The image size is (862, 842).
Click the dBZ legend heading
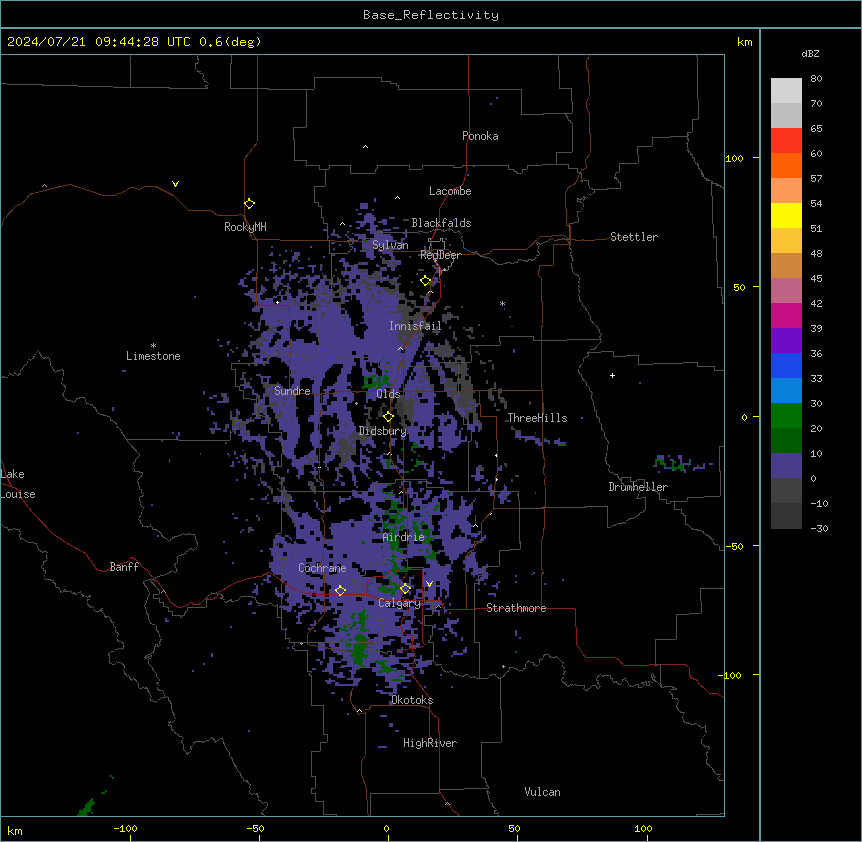tap(810, 54)
